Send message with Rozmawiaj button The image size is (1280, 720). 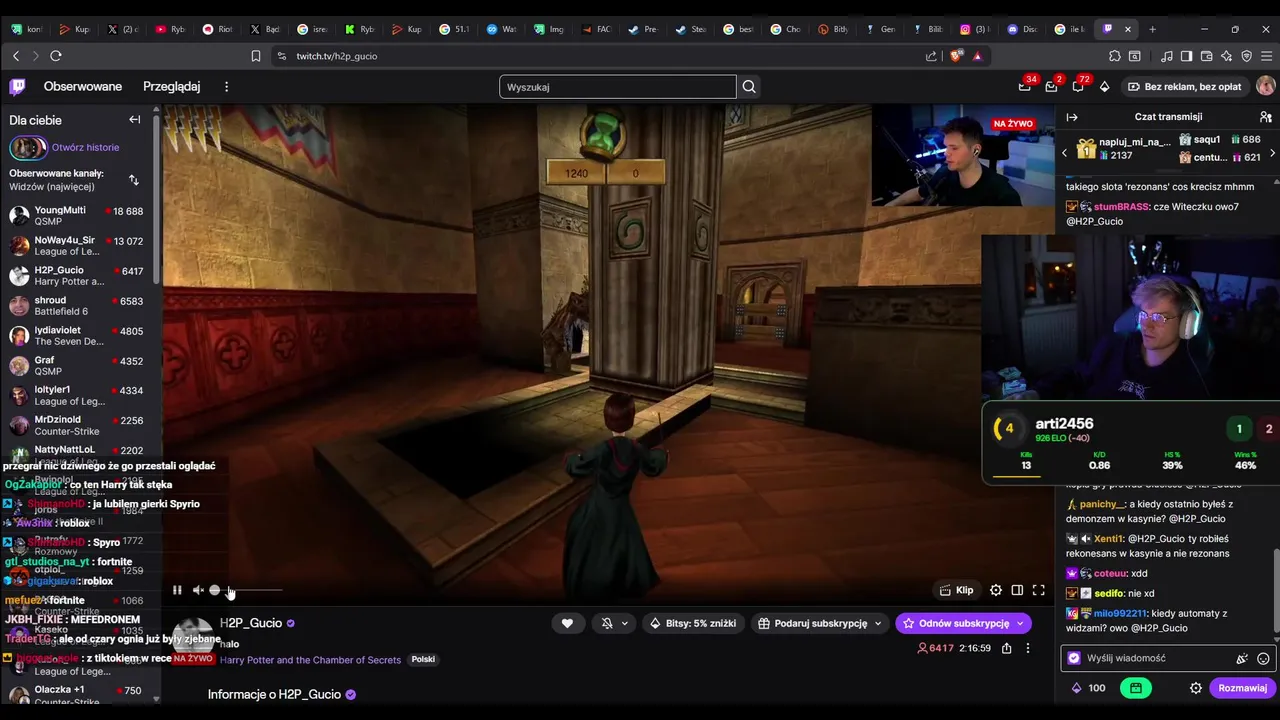click(x=1242, y=688)
